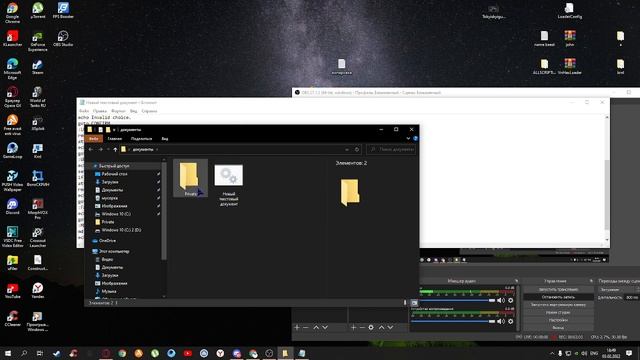The image size is (640, 360).
Task: Switch Explorer to large icons view
Action: click(x=414, y=303)
